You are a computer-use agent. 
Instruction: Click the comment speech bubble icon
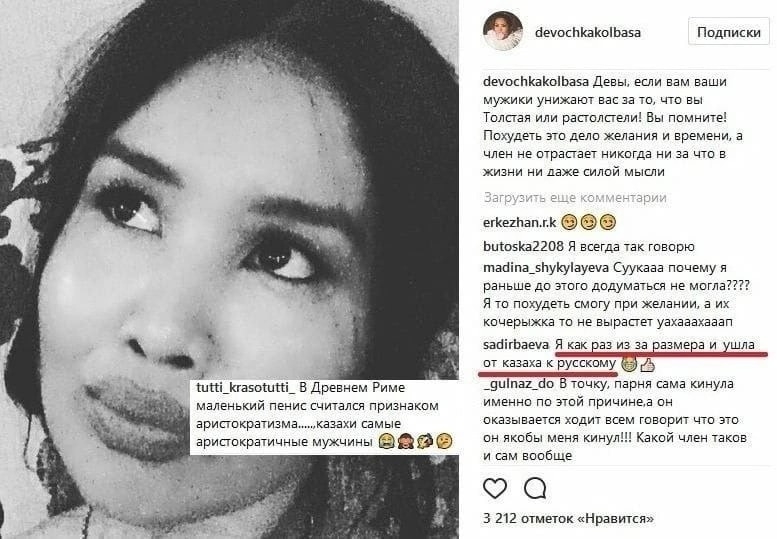tap(535, 488)
